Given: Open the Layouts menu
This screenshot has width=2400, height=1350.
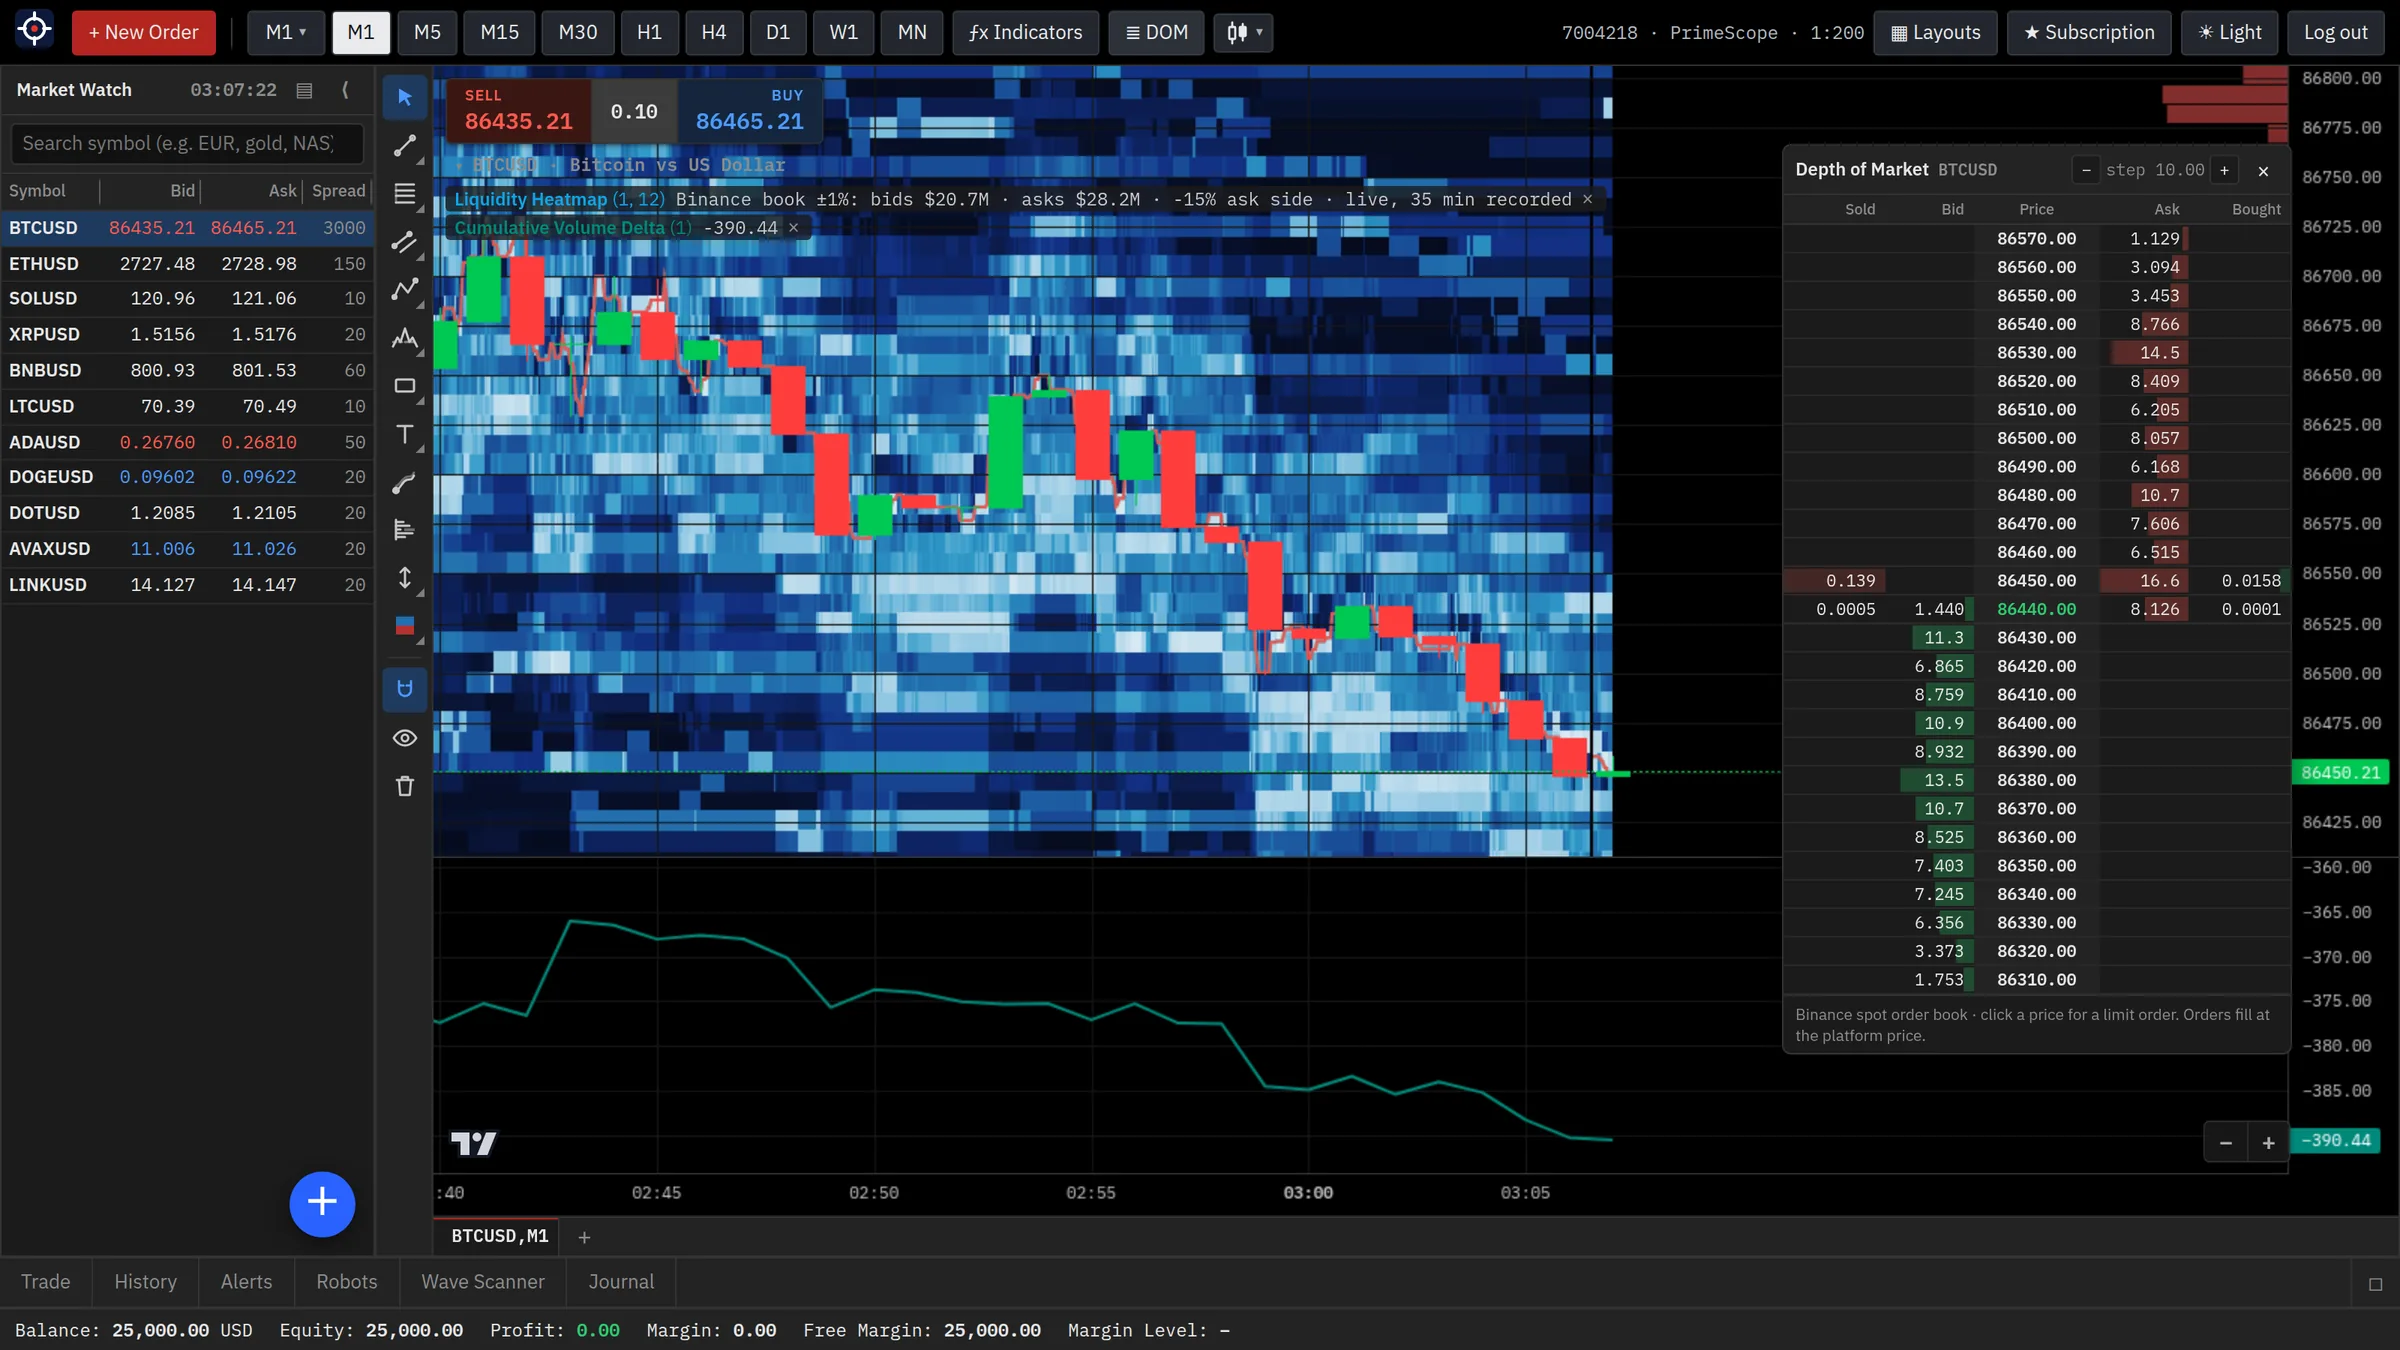Looking at the screenshot, I should [x=1935, y=32].
